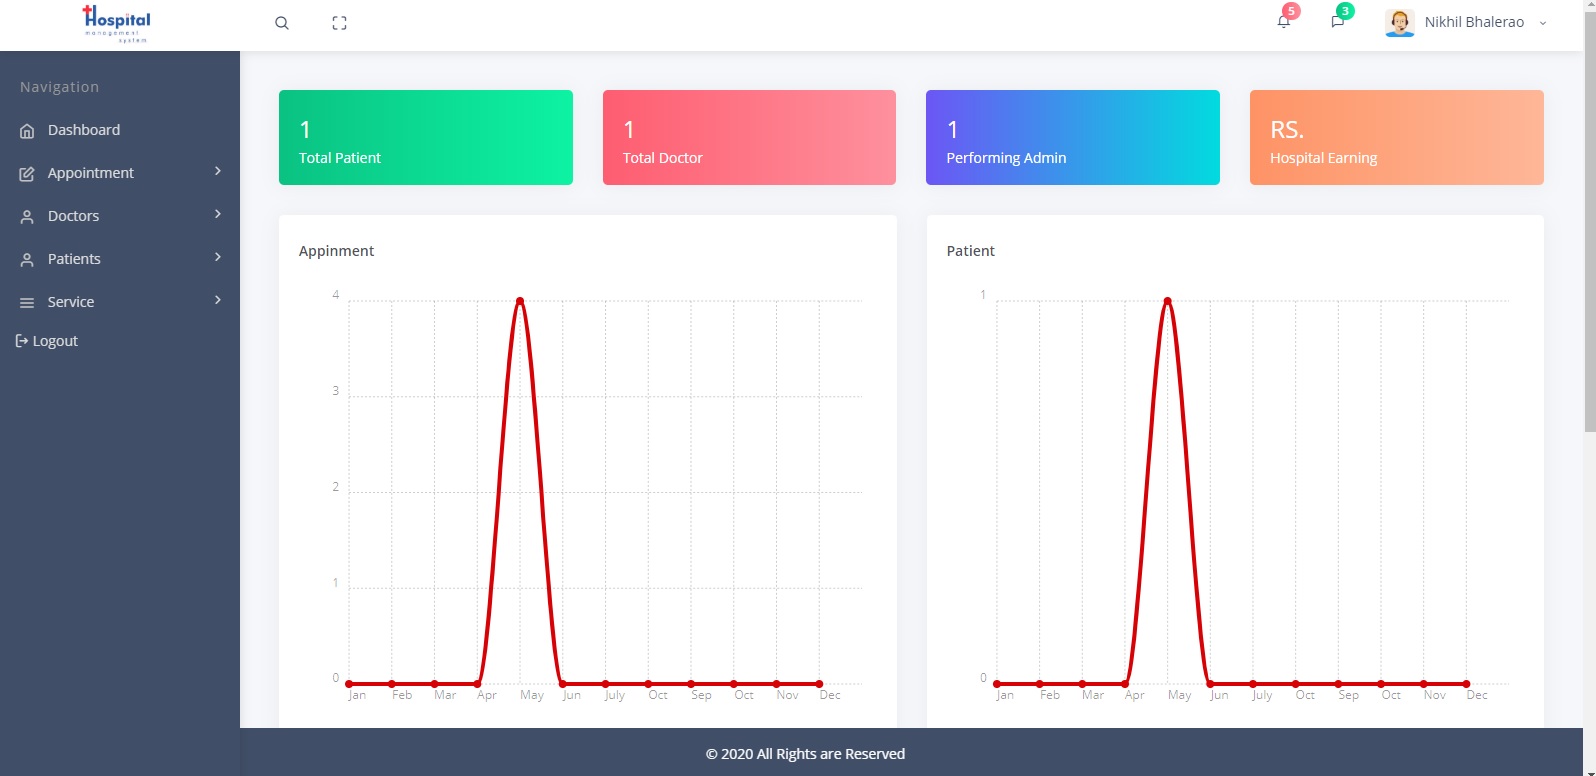Open the Total Doctor card
The image size is (1596, 776).
pyautogui.click(x=749, y=138)
